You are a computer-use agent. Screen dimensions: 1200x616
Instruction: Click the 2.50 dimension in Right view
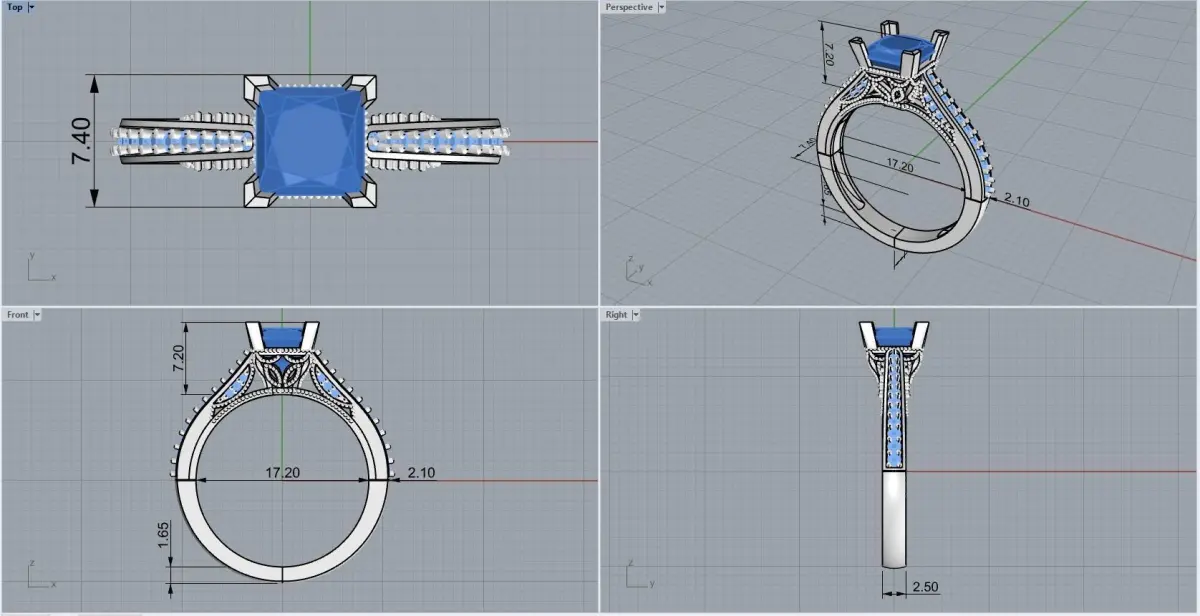coord(925,586)
